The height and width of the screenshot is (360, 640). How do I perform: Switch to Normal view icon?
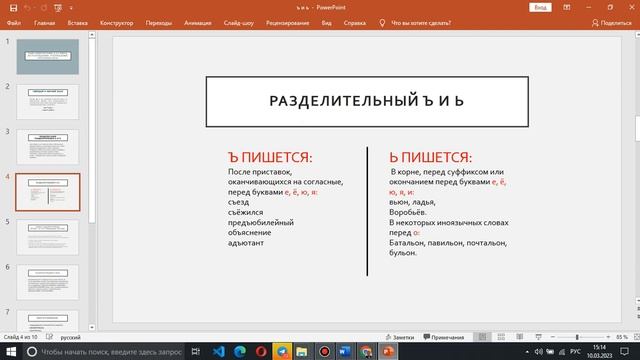(482, 337)
